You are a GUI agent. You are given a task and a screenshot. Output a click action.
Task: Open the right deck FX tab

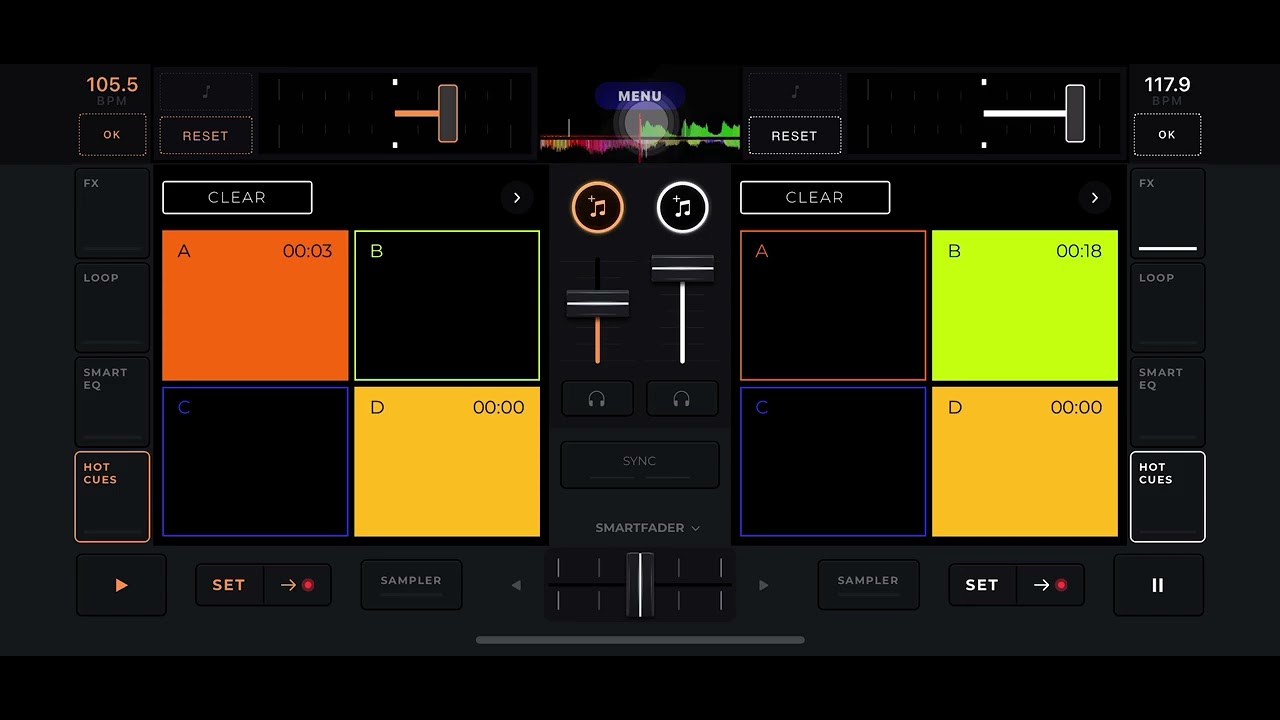coord(1168,213)
